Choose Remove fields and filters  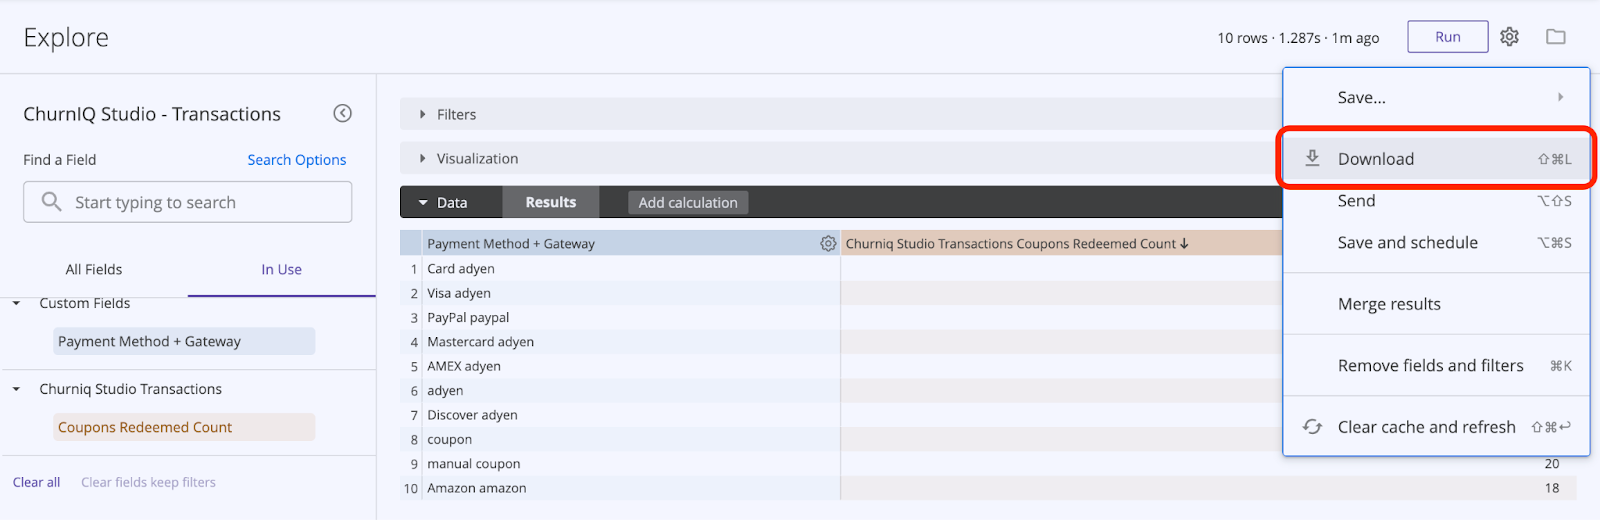pos(1436,365)
